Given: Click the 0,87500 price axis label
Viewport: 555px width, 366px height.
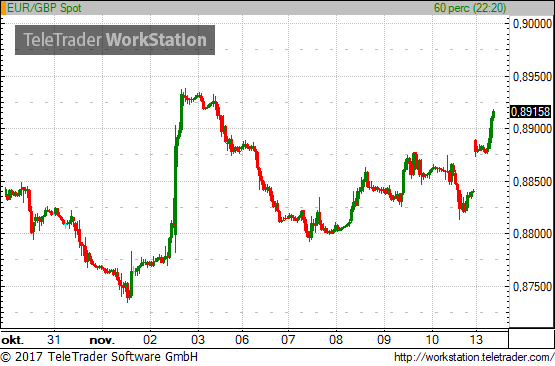Looking at the screenshot, I should coord(532,287).
